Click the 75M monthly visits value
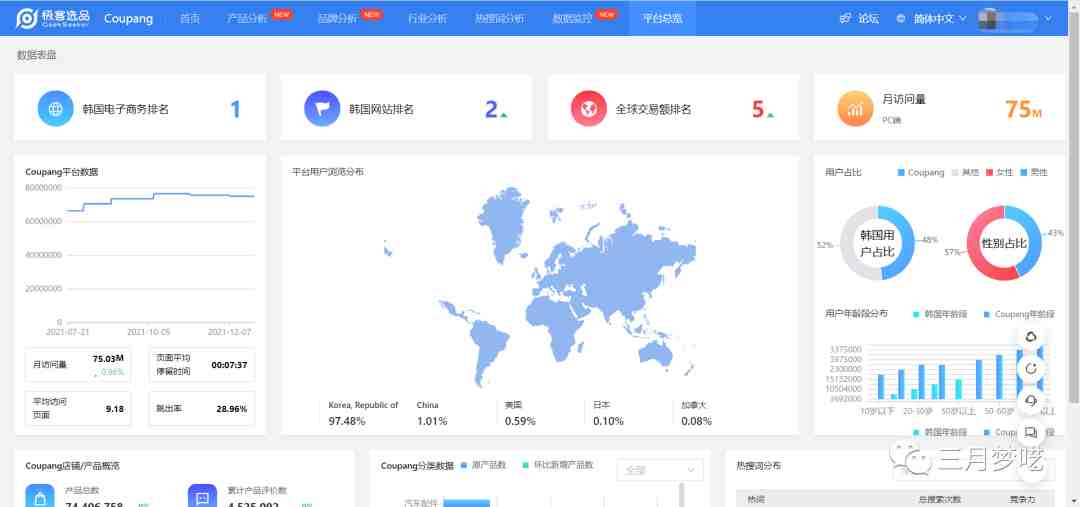Screen dimensions: 1080x507 [x=1023, y=109]
